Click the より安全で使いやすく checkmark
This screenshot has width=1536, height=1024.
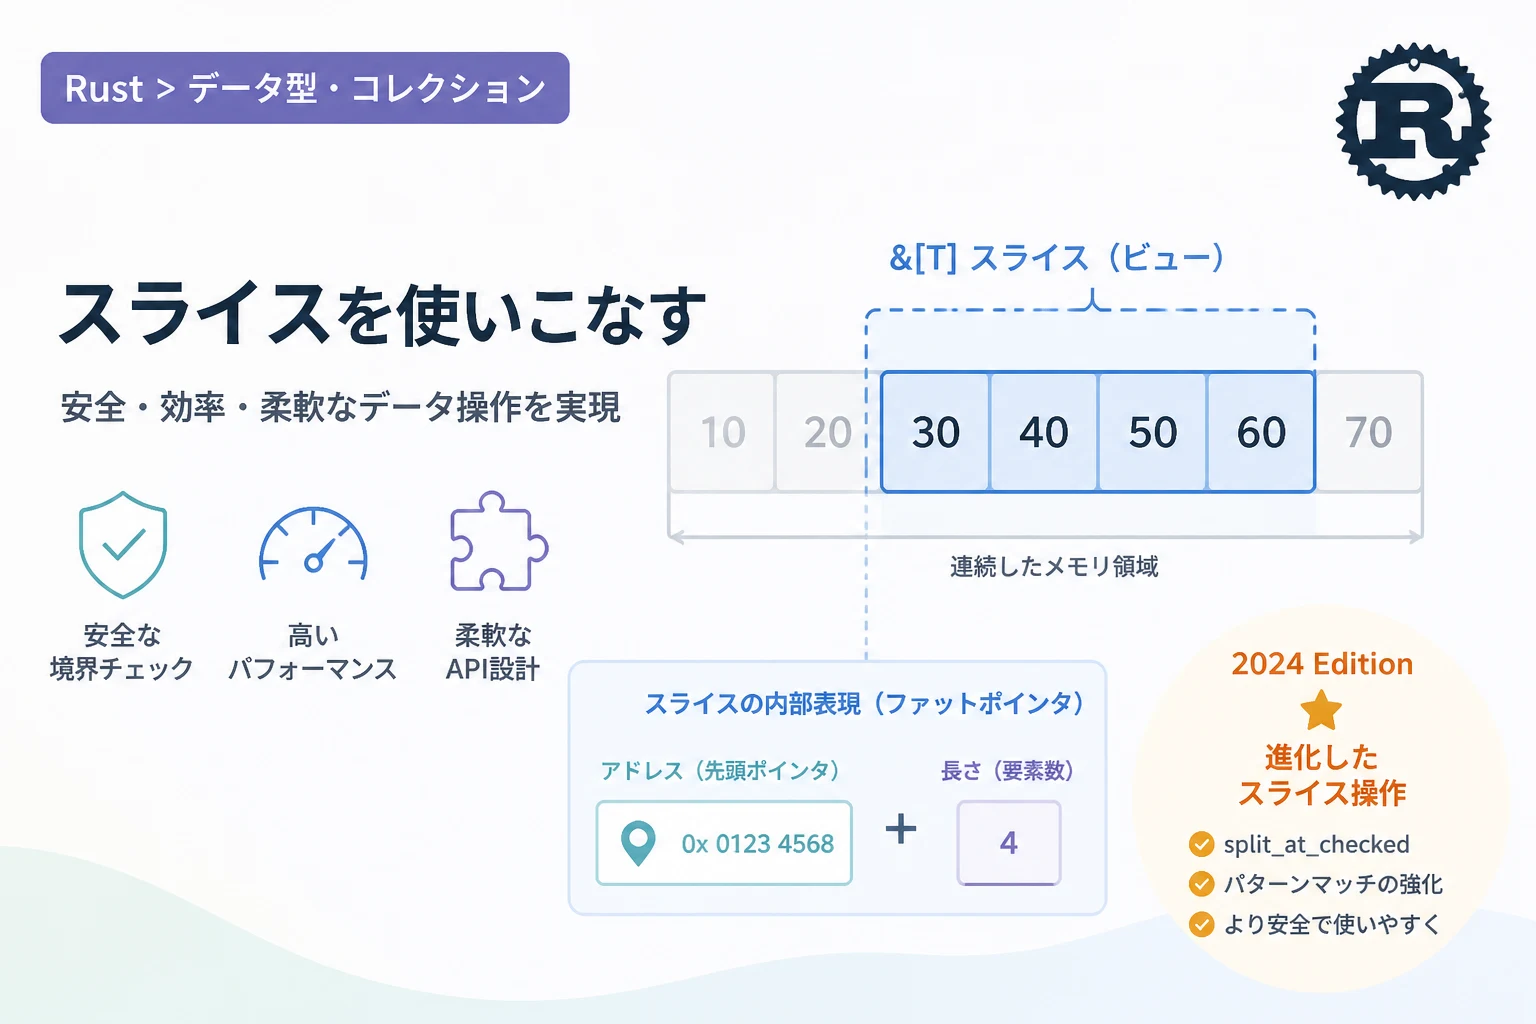(x=1201, y=924)
